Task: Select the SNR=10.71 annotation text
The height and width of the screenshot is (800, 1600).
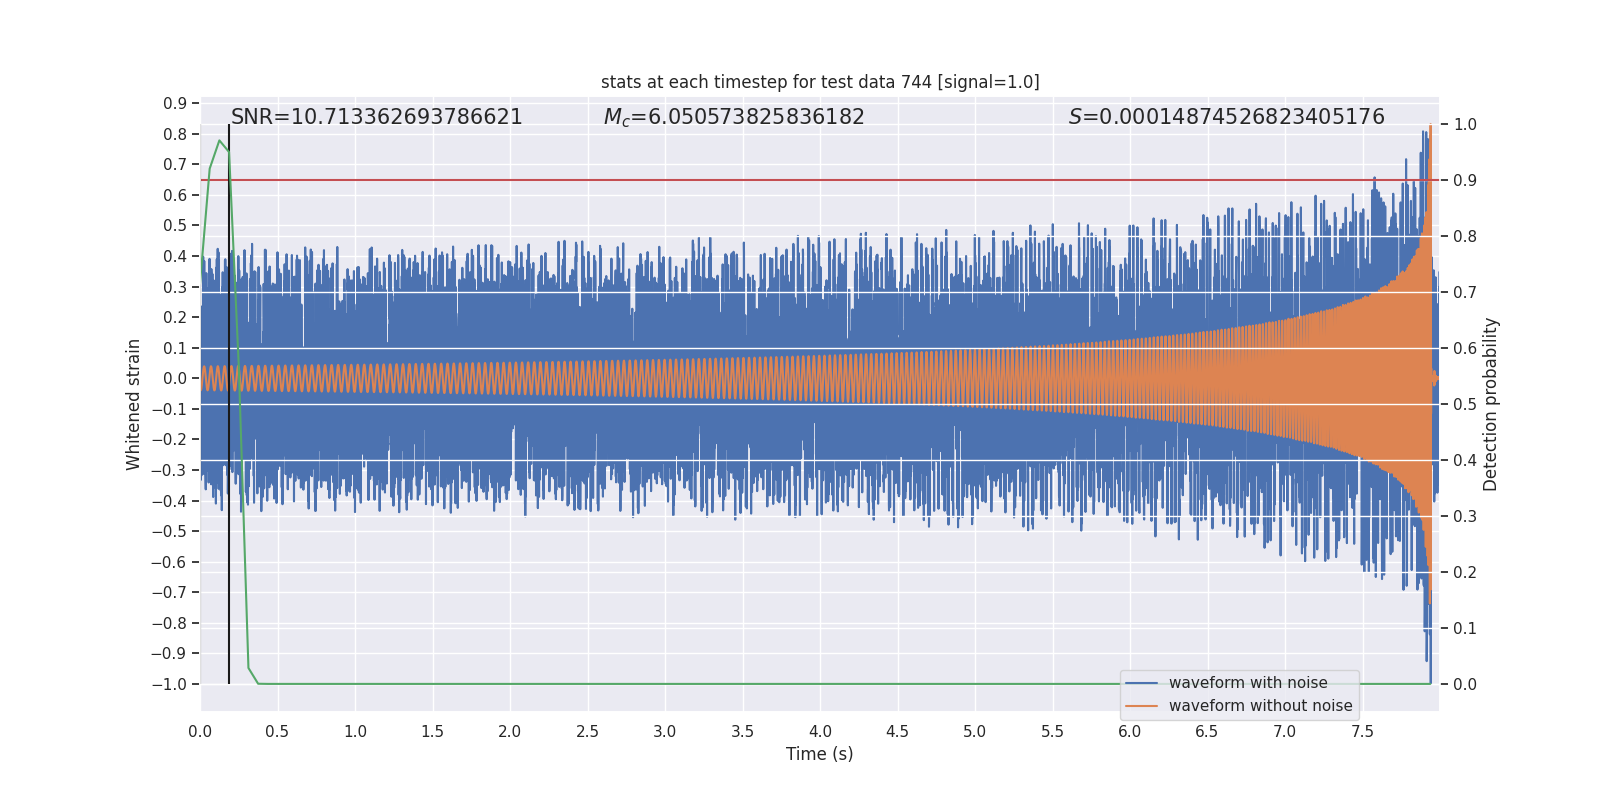Action: click(377, 117)
